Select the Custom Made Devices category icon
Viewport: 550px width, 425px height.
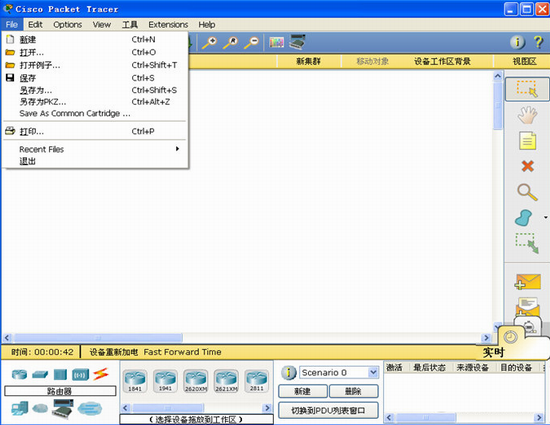[63, 409]
